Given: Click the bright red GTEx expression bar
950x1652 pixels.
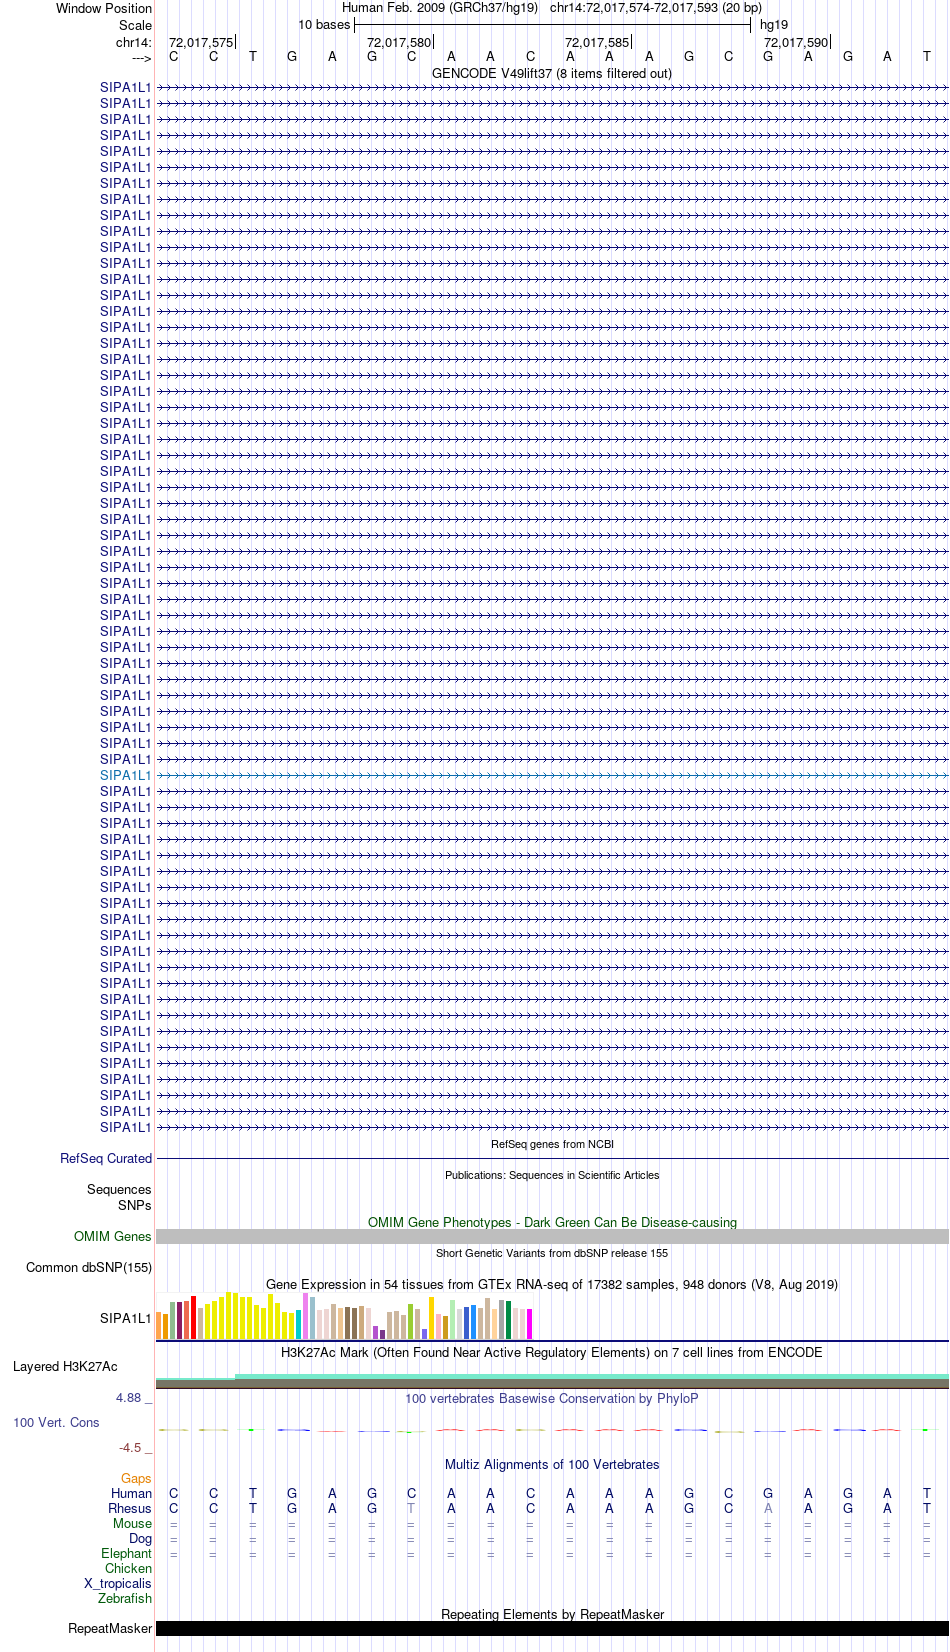Looking at the screenshot, I should click(x=193, y=1318).
